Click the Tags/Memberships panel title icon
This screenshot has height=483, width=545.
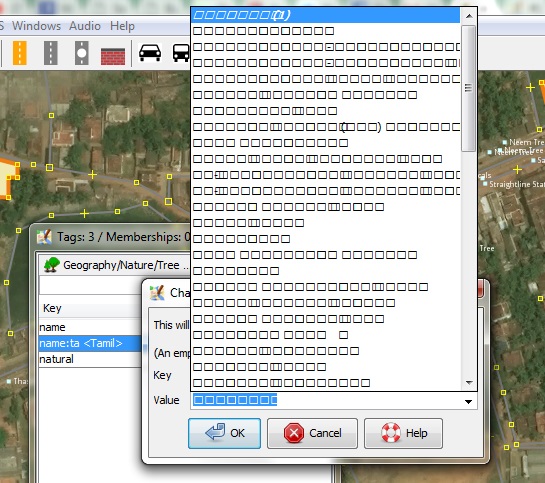coord(44,237)
